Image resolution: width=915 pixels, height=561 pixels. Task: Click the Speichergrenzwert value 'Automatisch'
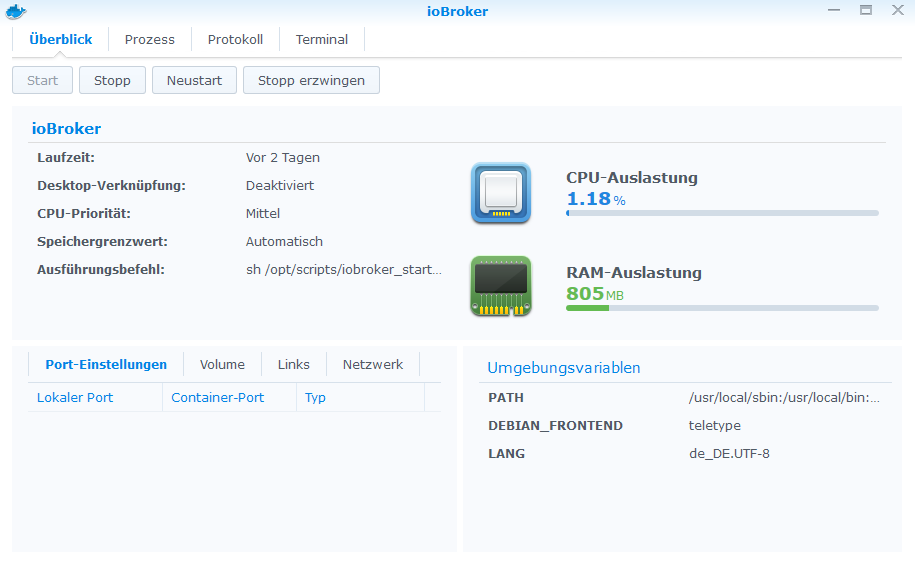(x=284, y=242)
